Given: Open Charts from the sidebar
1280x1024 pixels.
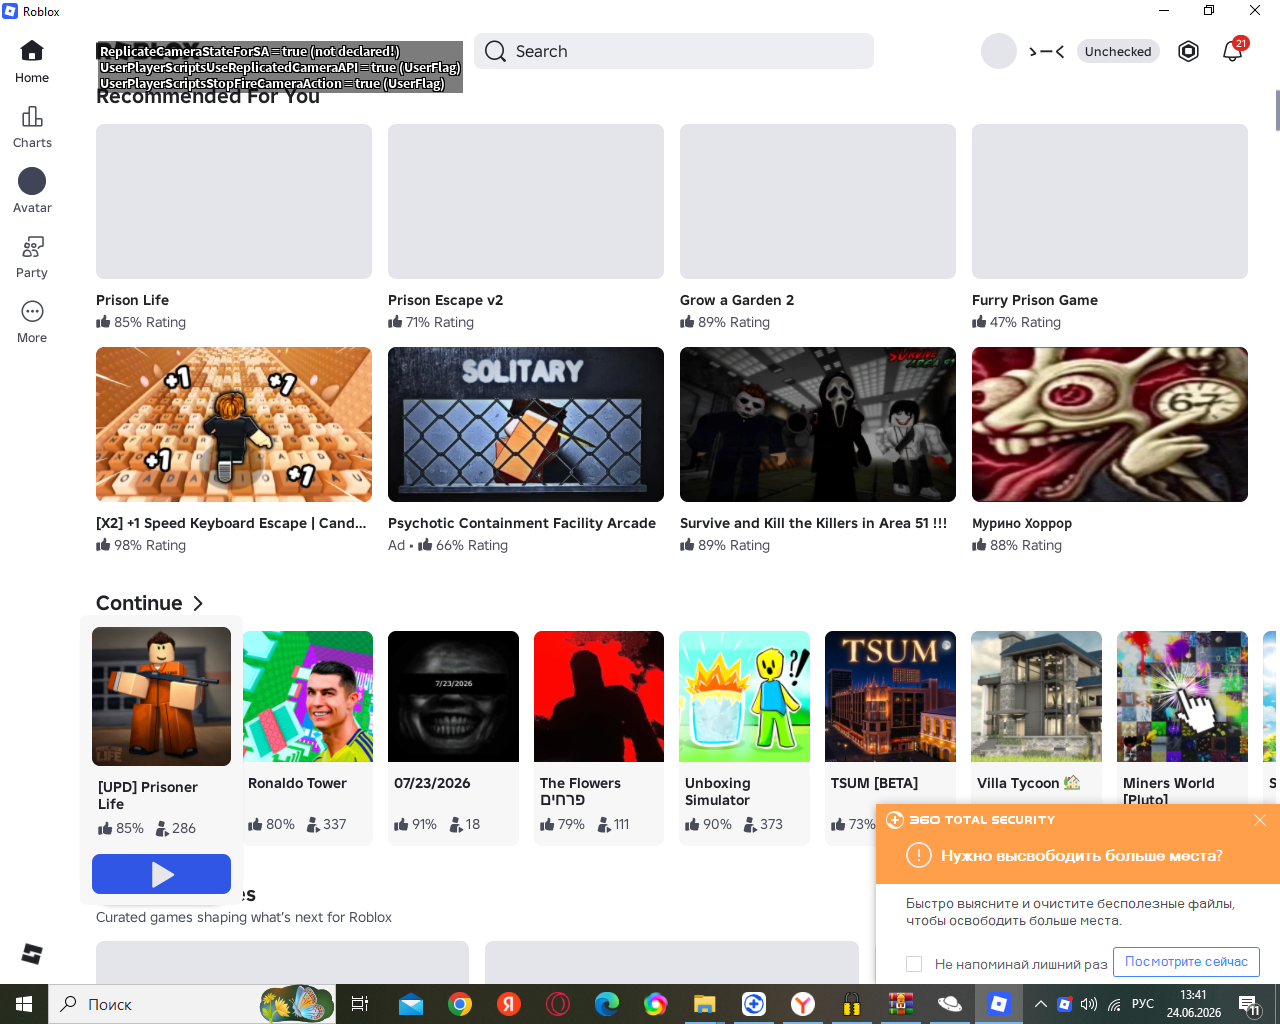Looking at the screenshot, I should [32, 127].
